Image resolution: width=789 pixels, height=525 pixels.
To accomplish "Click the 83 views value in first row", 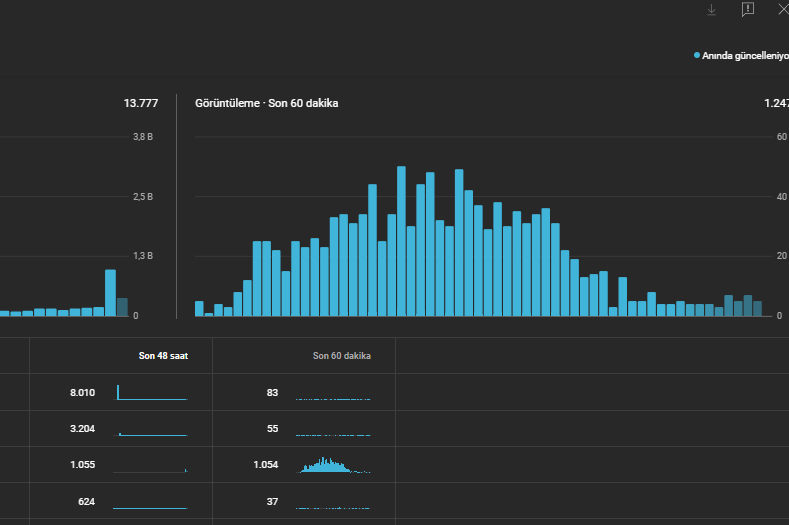I will click(272, 393).
